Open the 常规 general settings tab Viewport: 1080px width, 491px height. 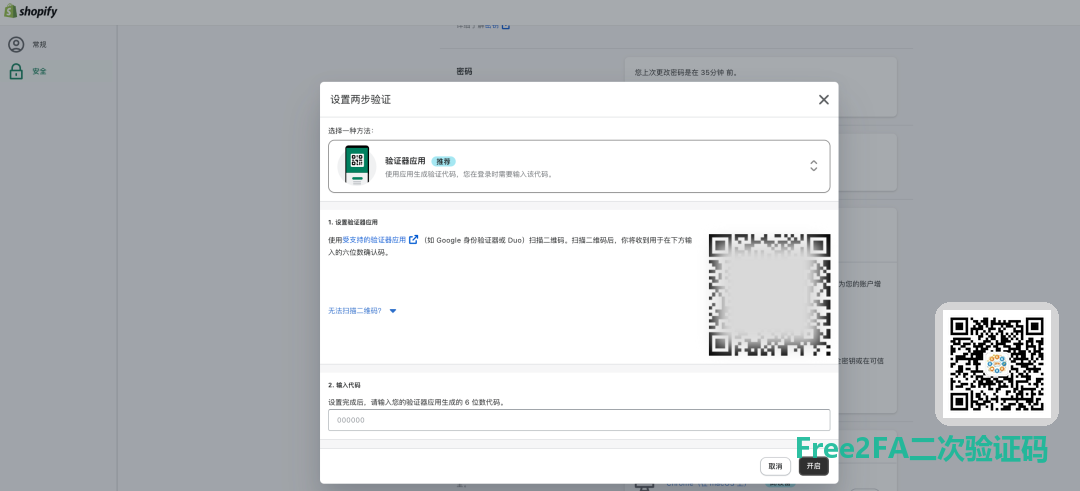point(58,45)
